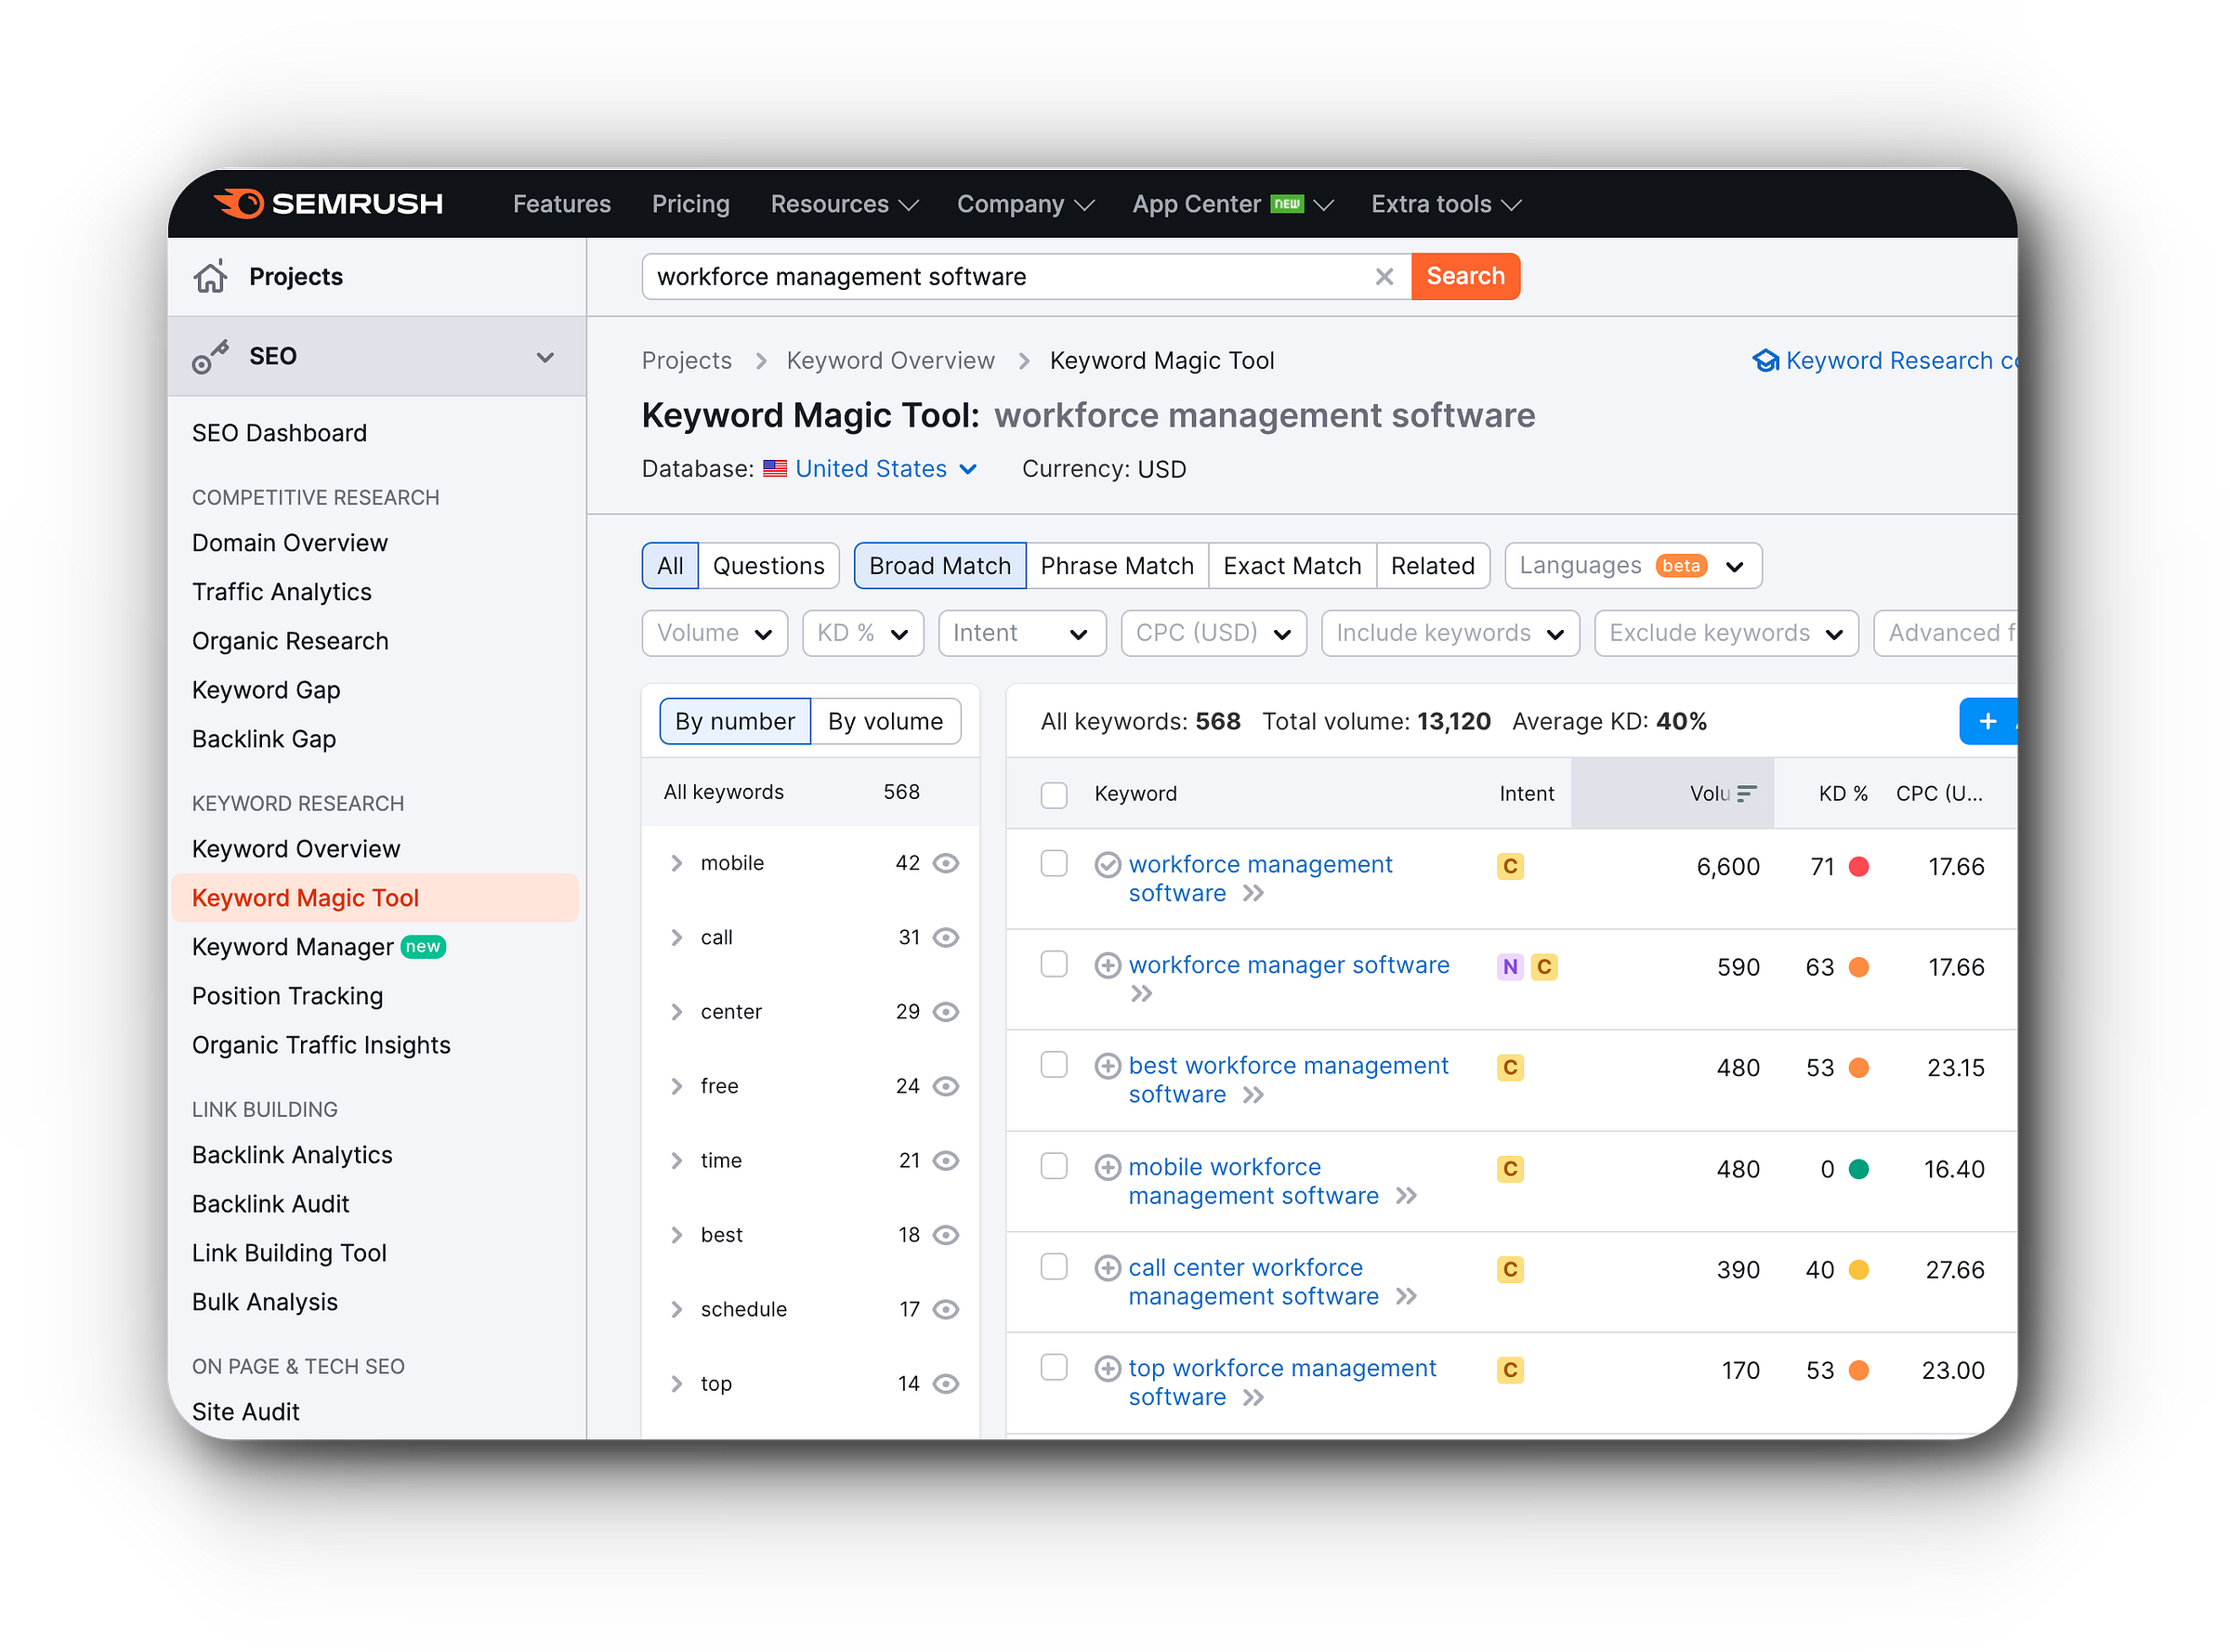Add mobile workforce management software with plus icon
Image resolution: width=2230 pixels, height=1652 pixels.
[1107, 1168]
